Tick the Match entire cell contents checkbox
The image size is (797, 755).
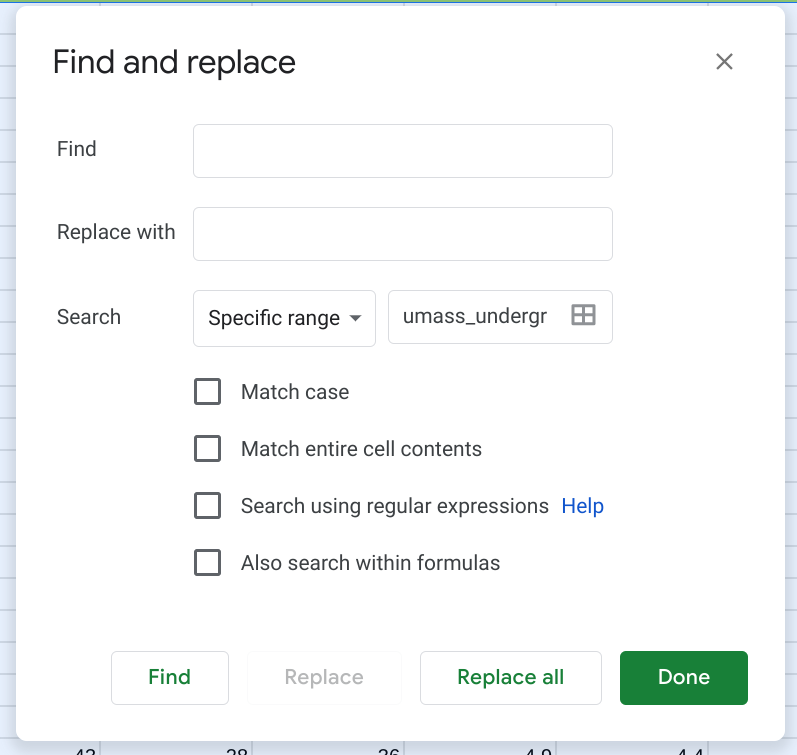pos(207,449)
